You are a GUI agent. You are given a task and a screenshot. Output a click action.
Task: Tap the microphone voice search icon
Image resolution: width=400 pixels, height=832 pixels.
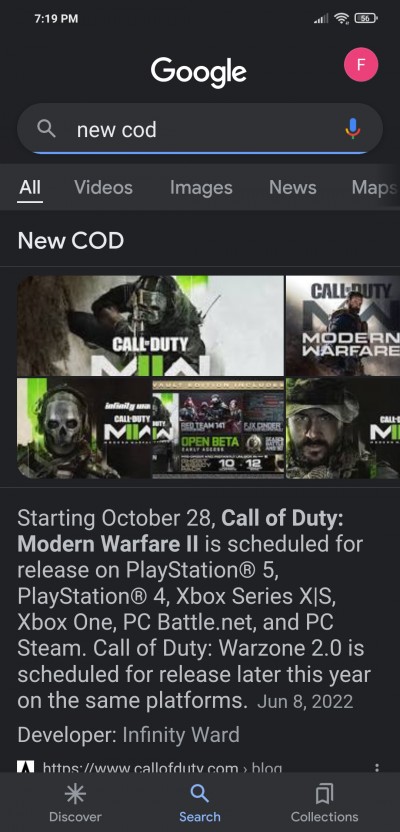353,128
